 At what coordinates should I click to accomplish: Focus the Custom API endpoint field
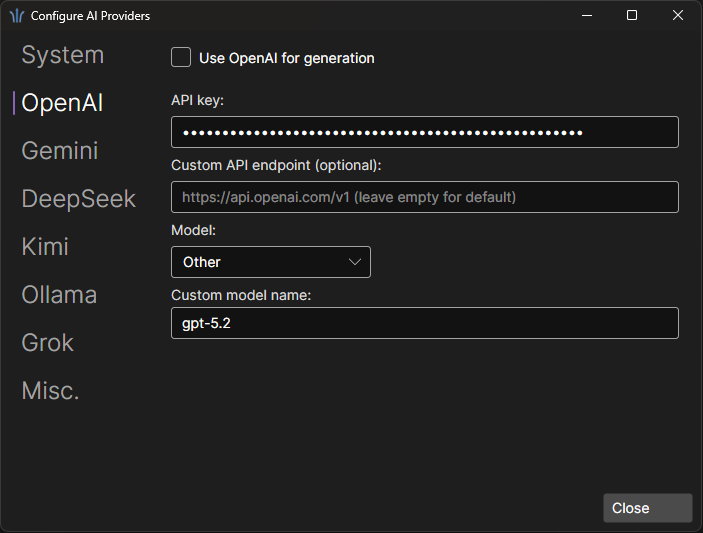point(424,197)
